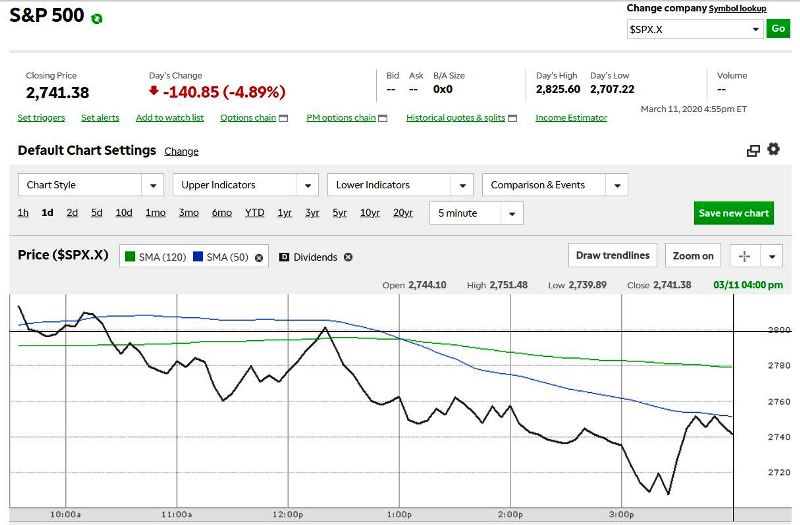The height and width of the screenshot is (525, 800).
Task: Expand the cursor tool options arrow
Action: tap(772, 256)
